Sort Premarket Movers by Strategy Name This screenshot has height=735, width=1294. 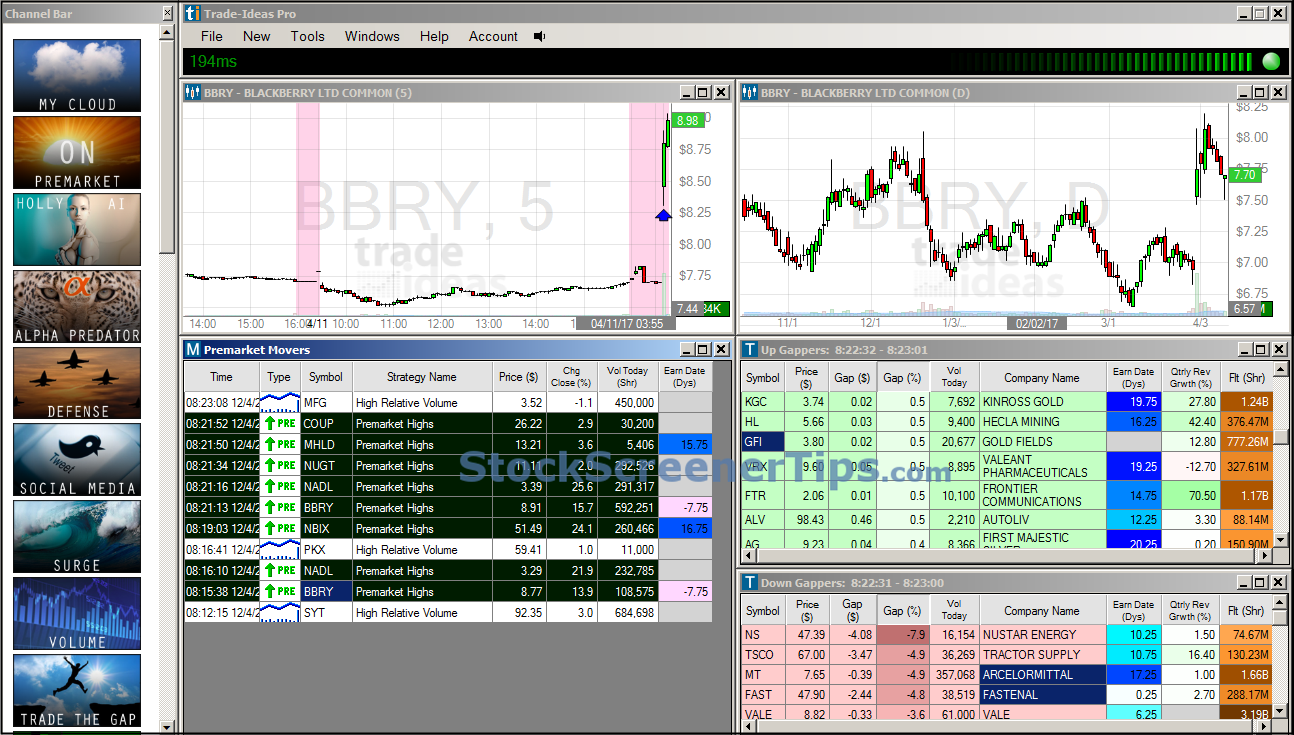pyautogui.click(x=422, y=377)
